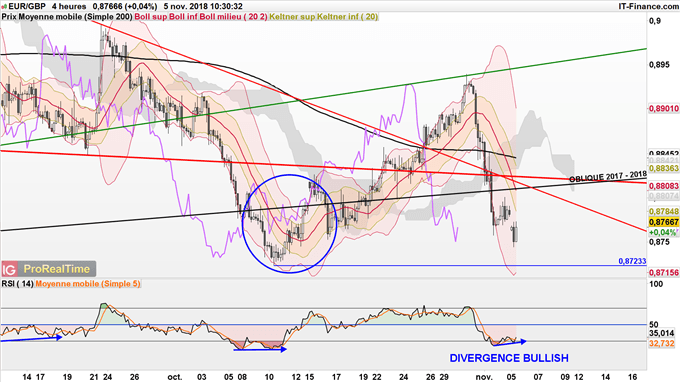Select 'Boll sup Boll inf Boll milieu (20 2)' label
This screenshot has height=382, width=680.
[x=201, y=17]
